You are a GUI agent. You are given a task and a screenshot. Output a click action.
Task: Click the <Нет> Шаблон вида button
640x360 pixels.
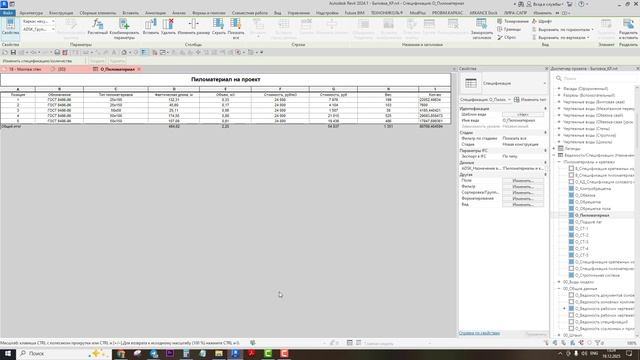(523, 115)
